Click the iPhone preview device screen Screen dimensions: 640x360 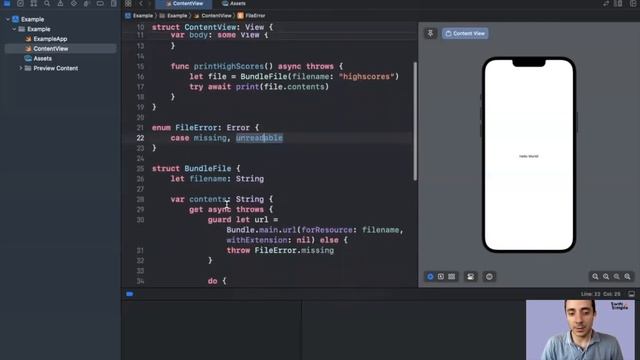[529, 155]
